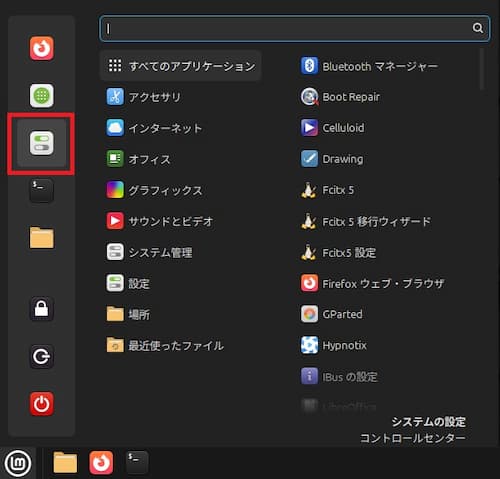Launch Drawing application
Viewport: 500px width, 479px height.
(332, 159)
